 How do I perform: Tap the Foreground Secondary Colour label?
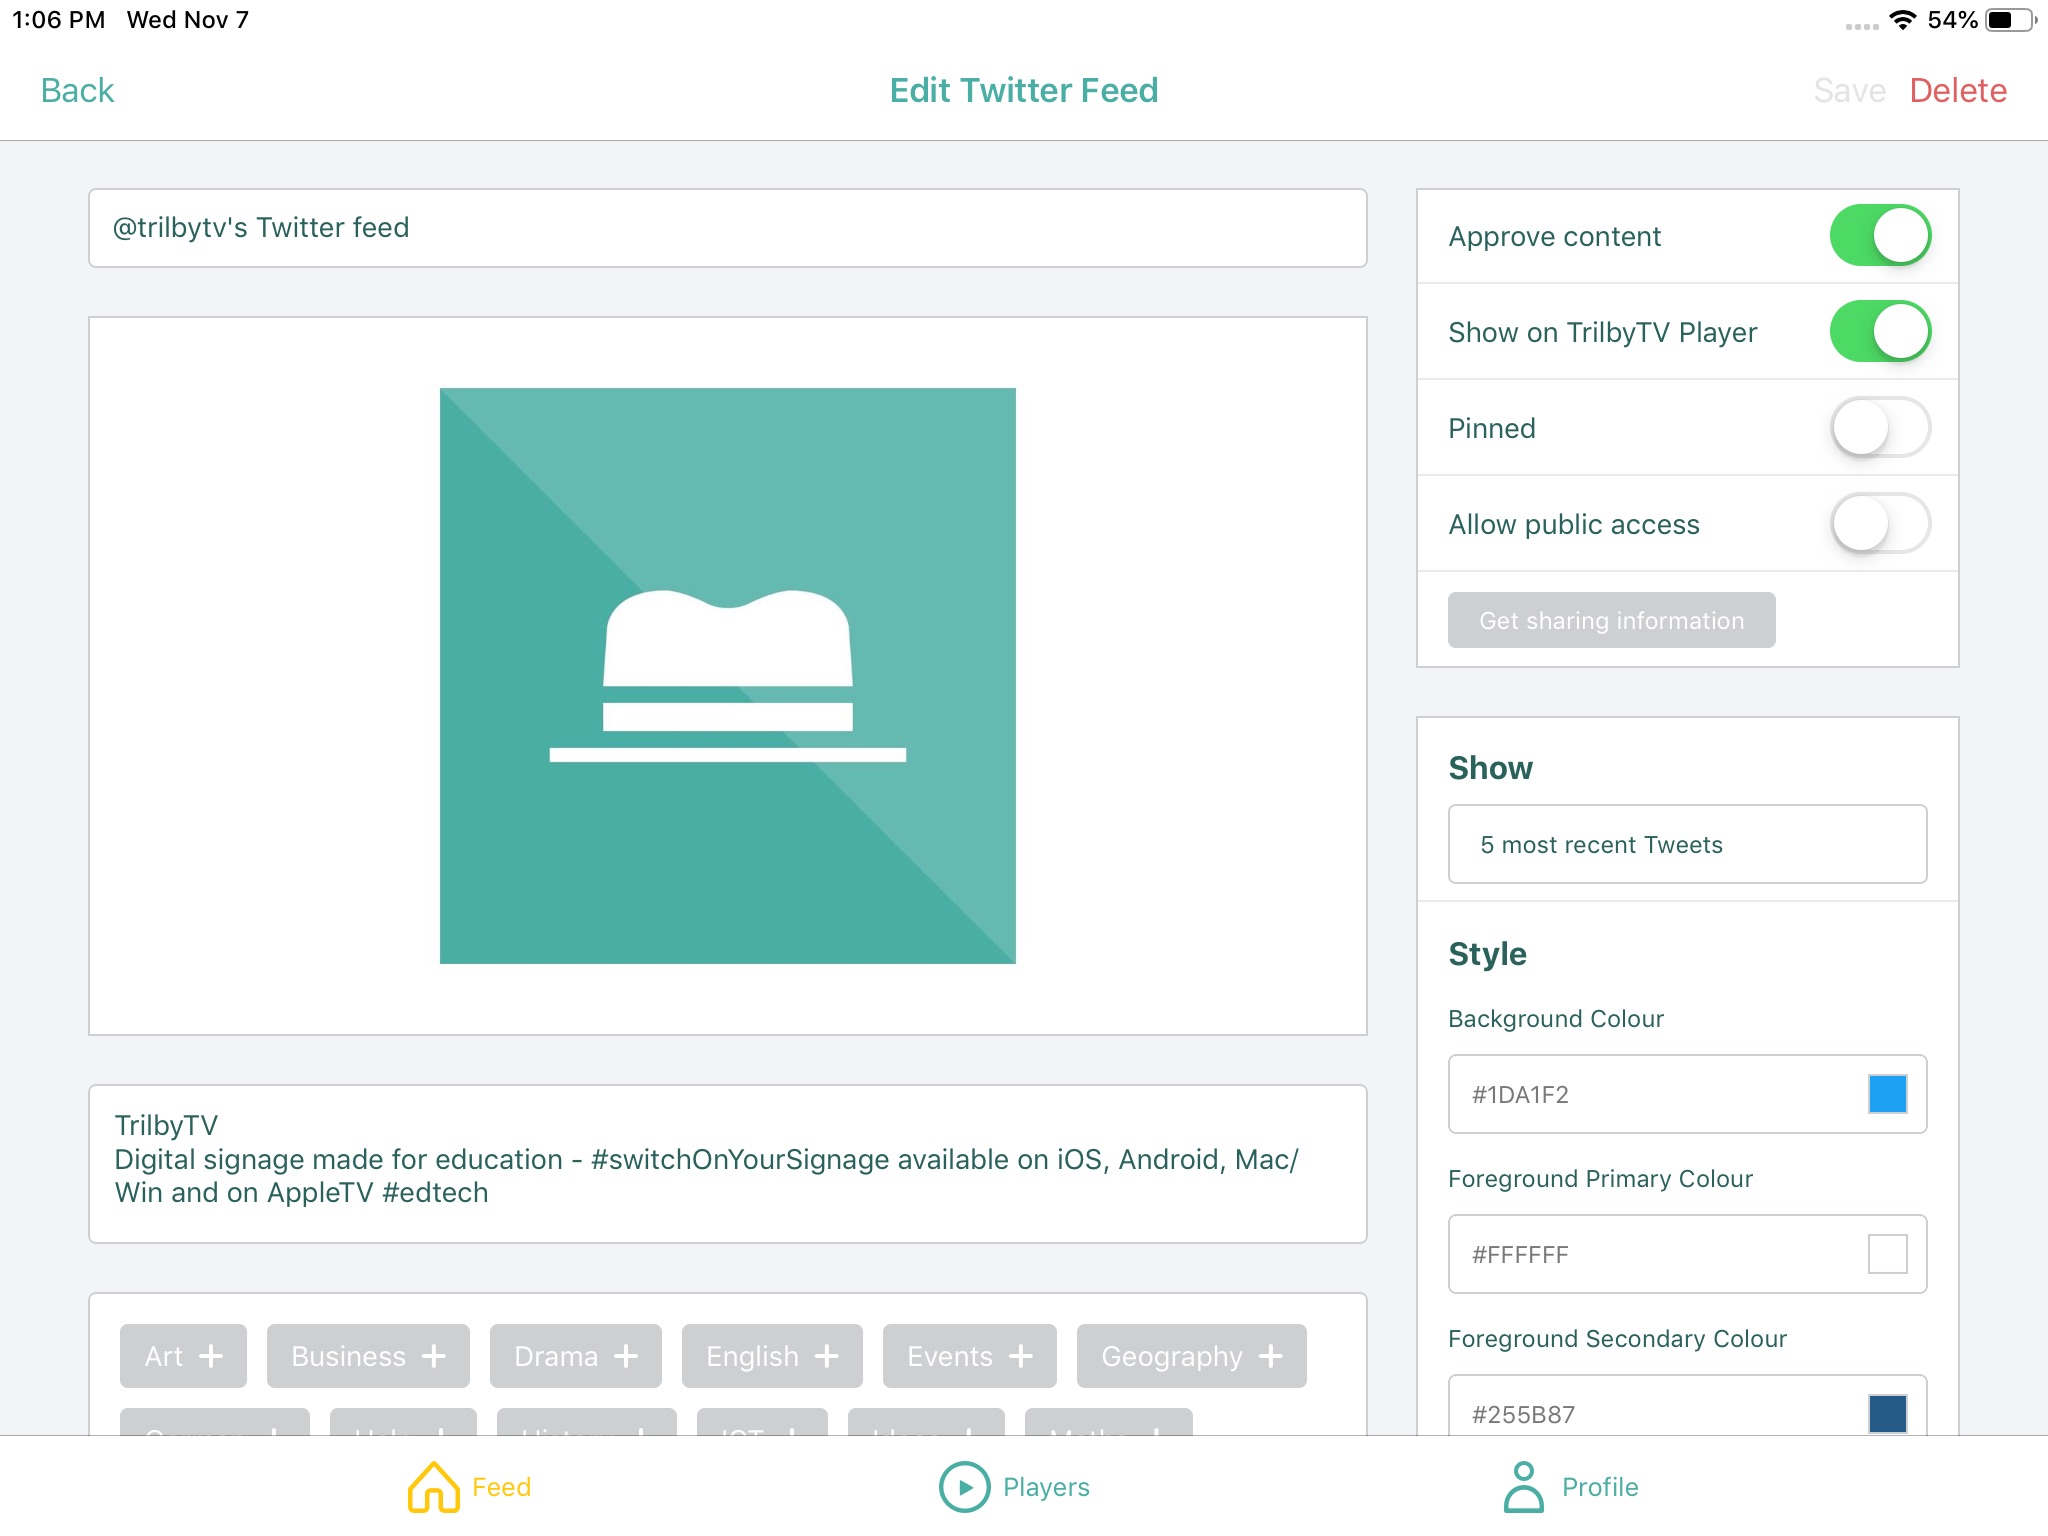coord(1617,1339)
